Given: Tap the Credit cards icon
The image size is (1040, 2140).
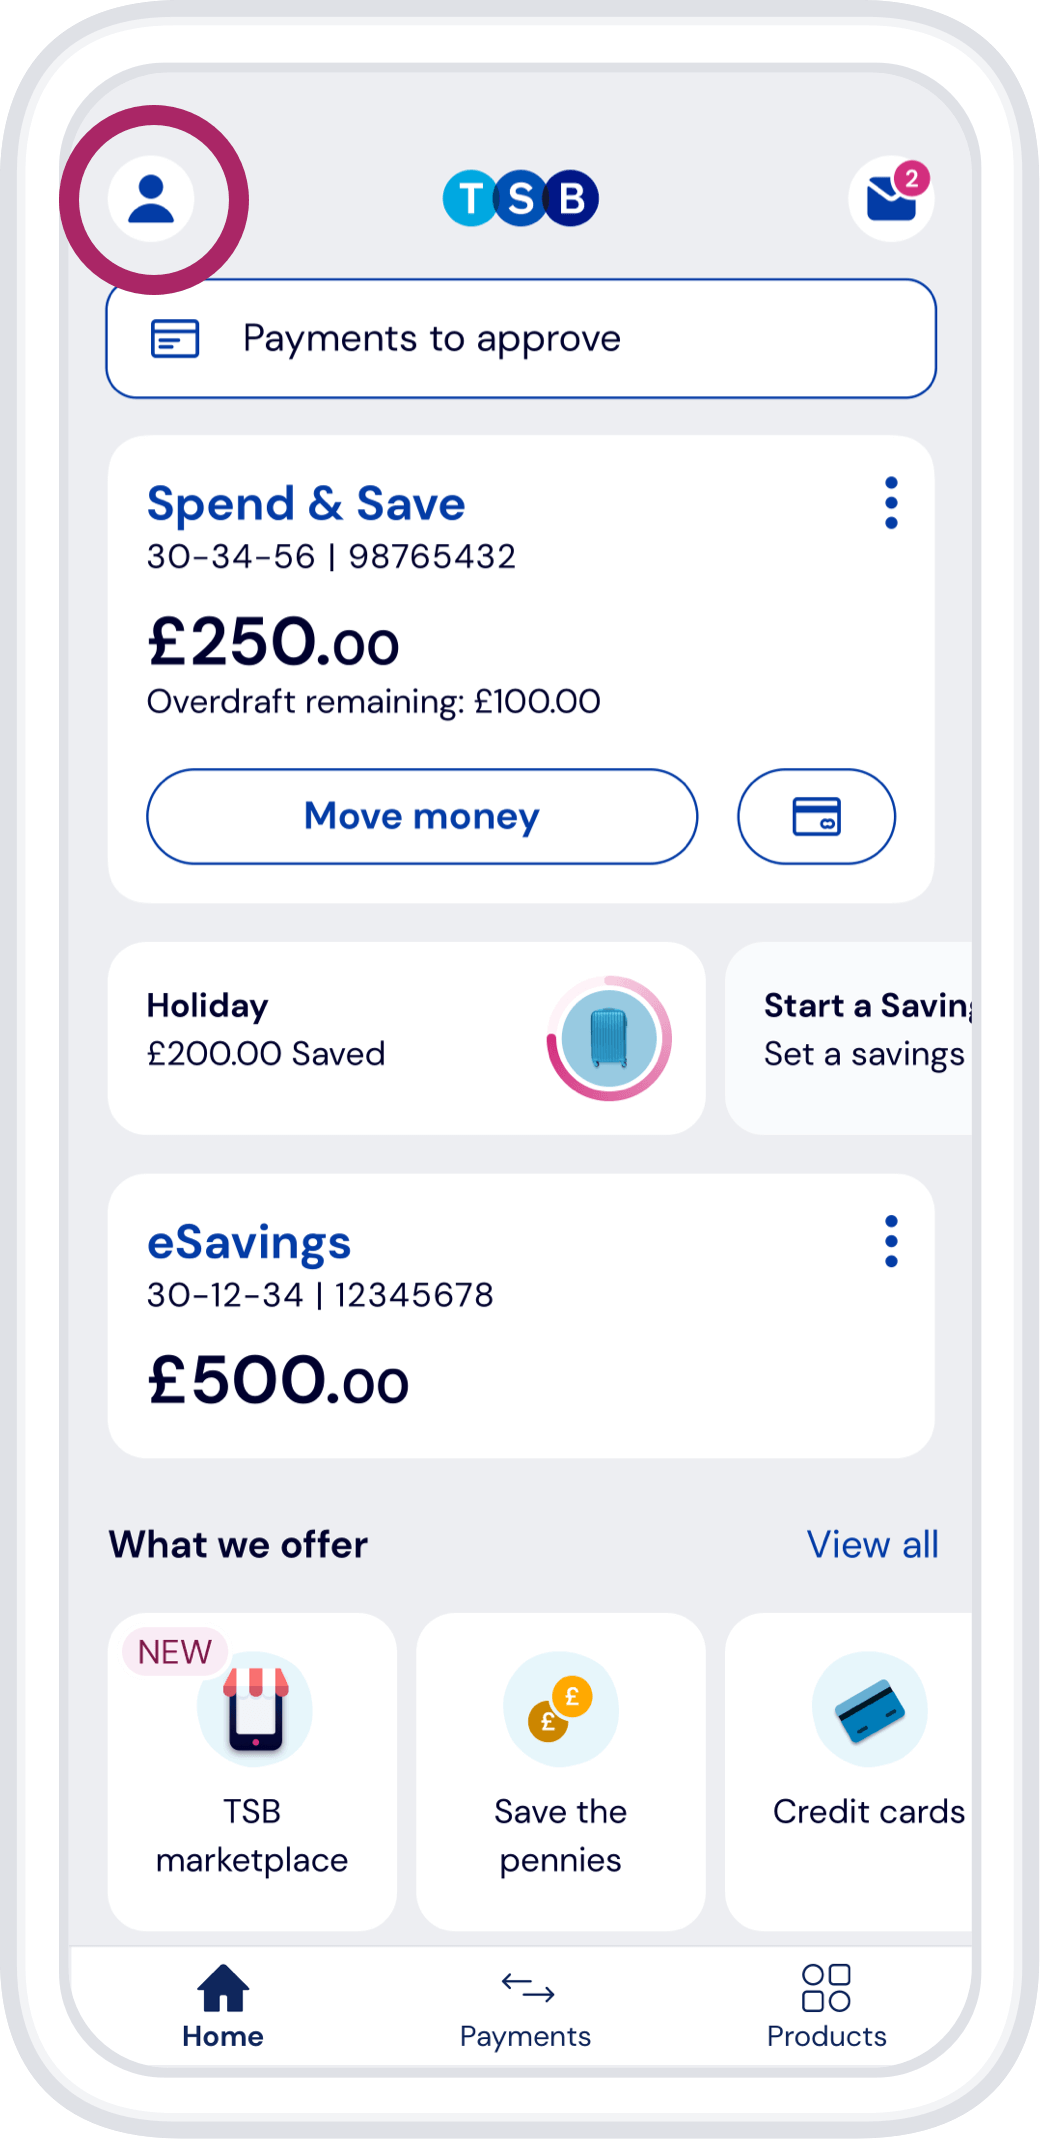Looking at the screenshot, I should click(x=869, y=1709).
